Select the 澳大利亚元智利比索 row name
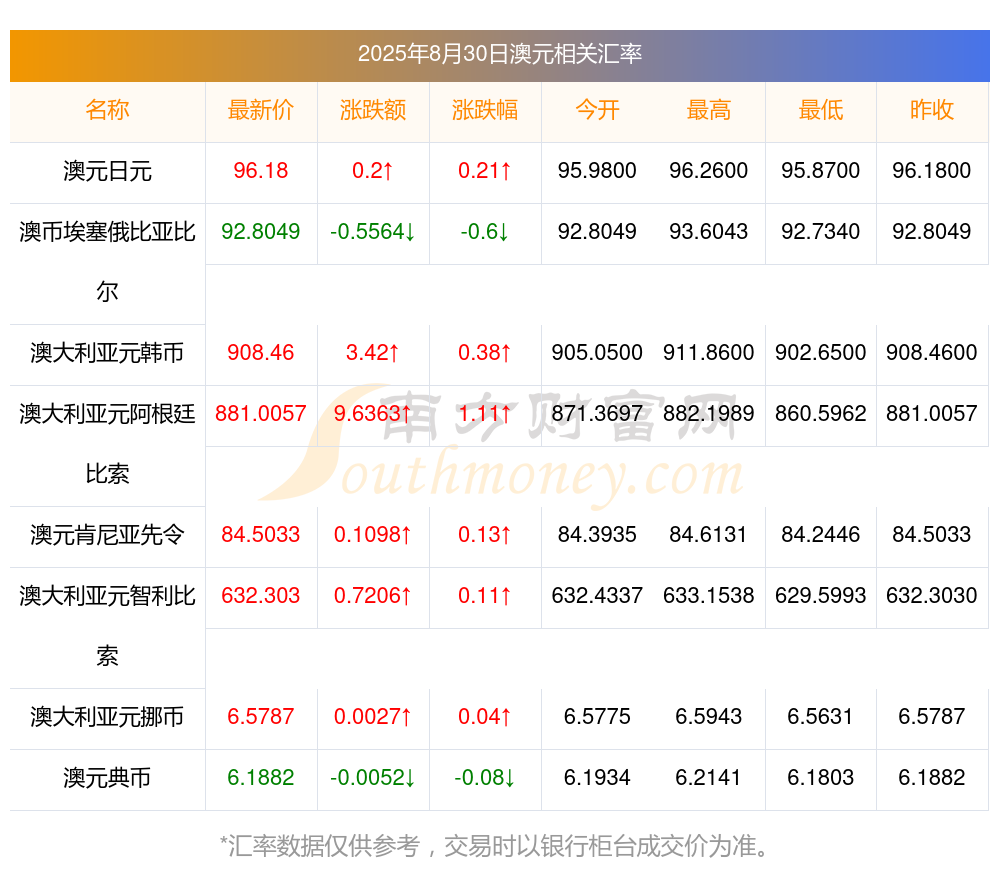The width and height of the screenshot is (1000, 877). [107, 626]
